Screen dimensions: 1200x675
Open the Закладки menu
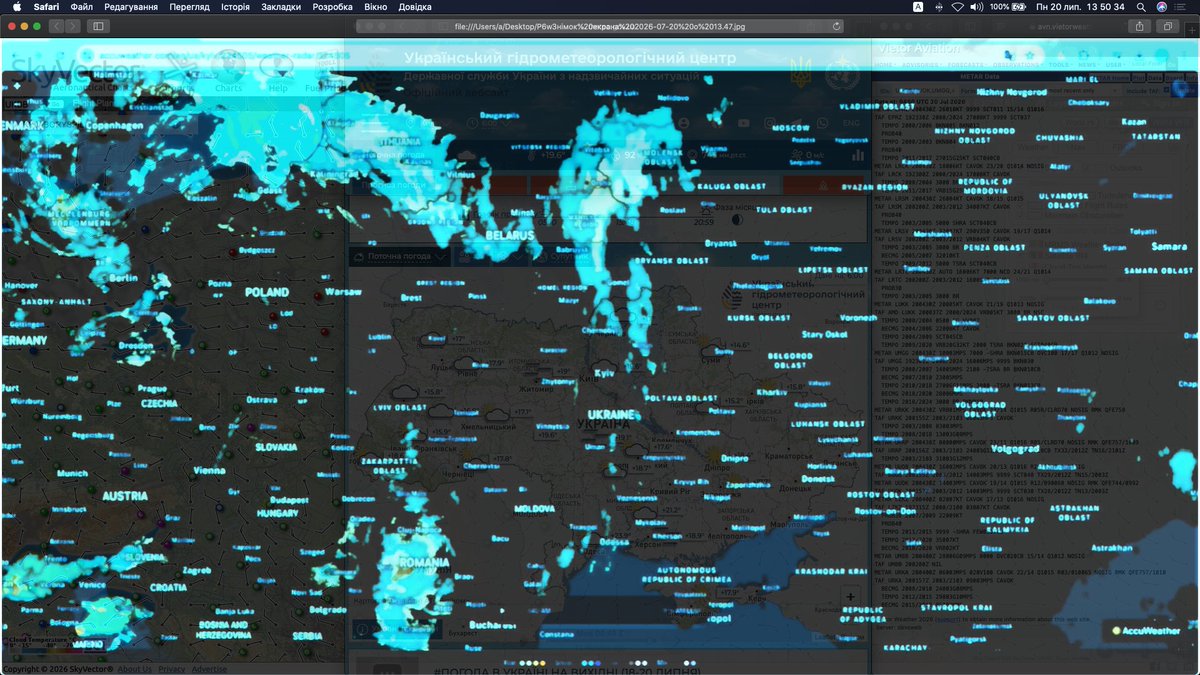(x=281, y=7)
